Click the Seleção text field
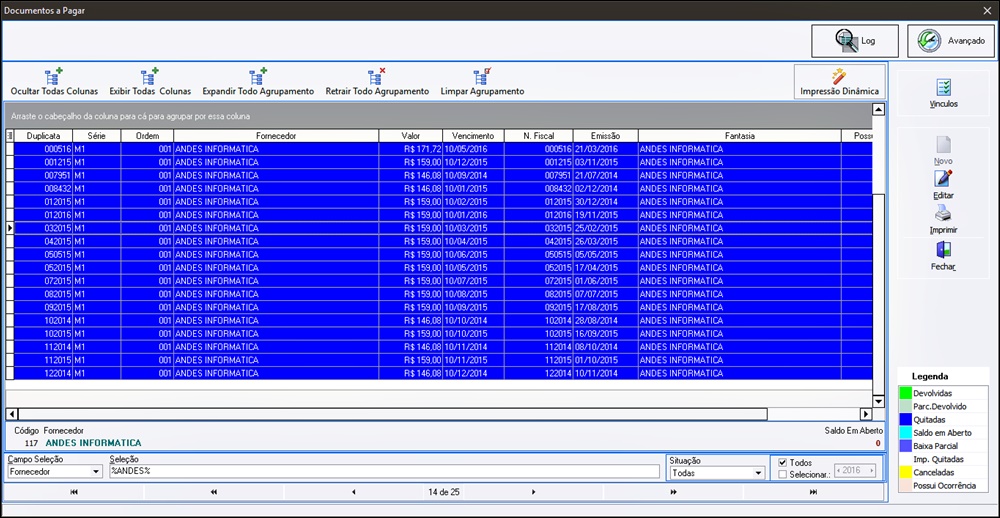The width and height of the screenshot is (1000, 518). (x=385, y=471)
